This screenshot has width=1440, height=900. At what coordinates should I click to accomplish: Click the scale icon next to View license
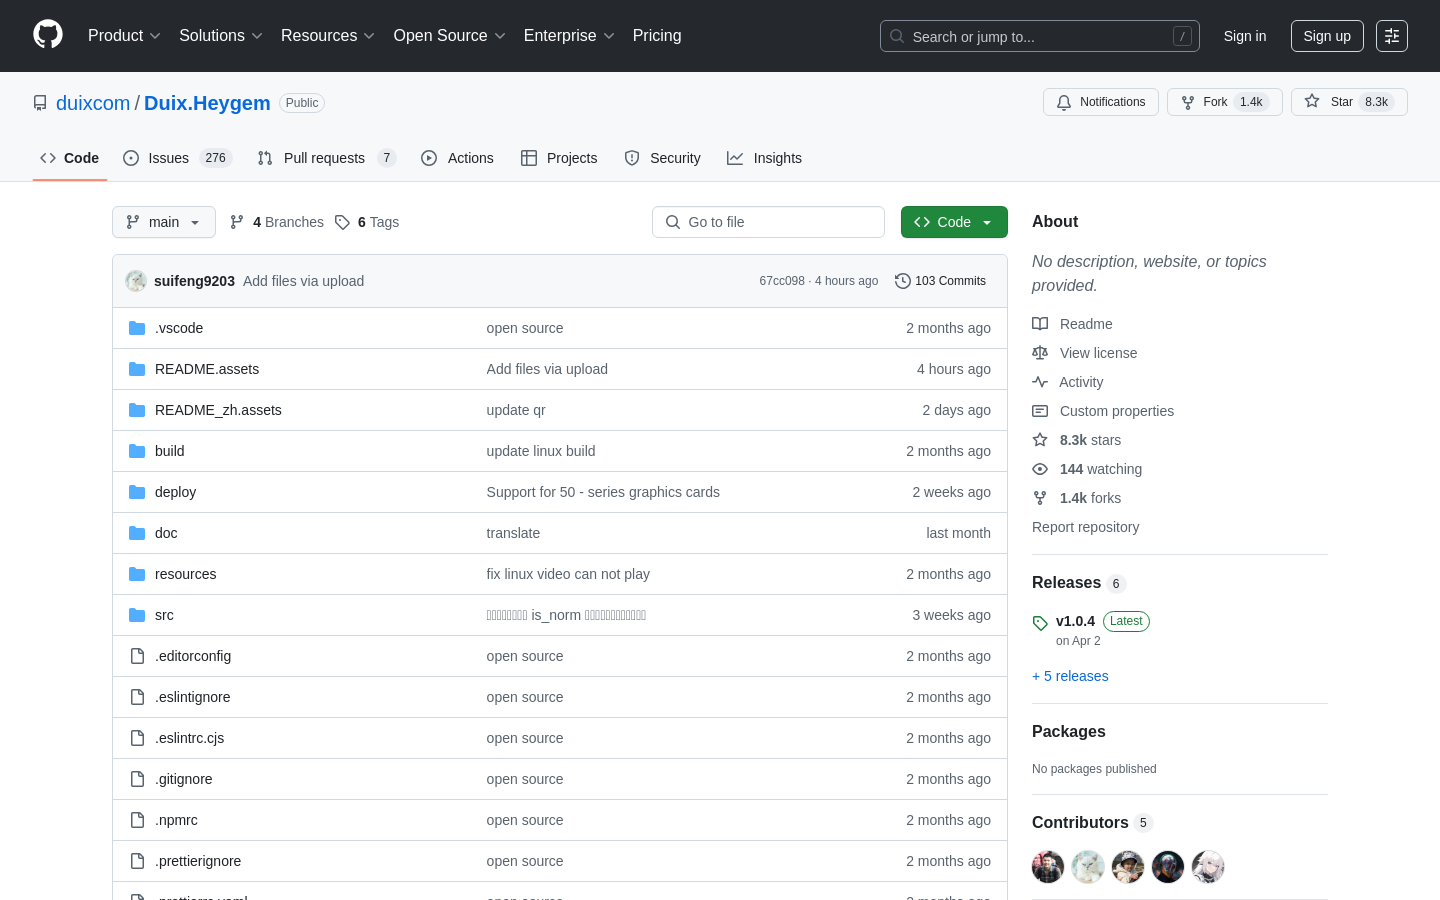click(1040, 353)
